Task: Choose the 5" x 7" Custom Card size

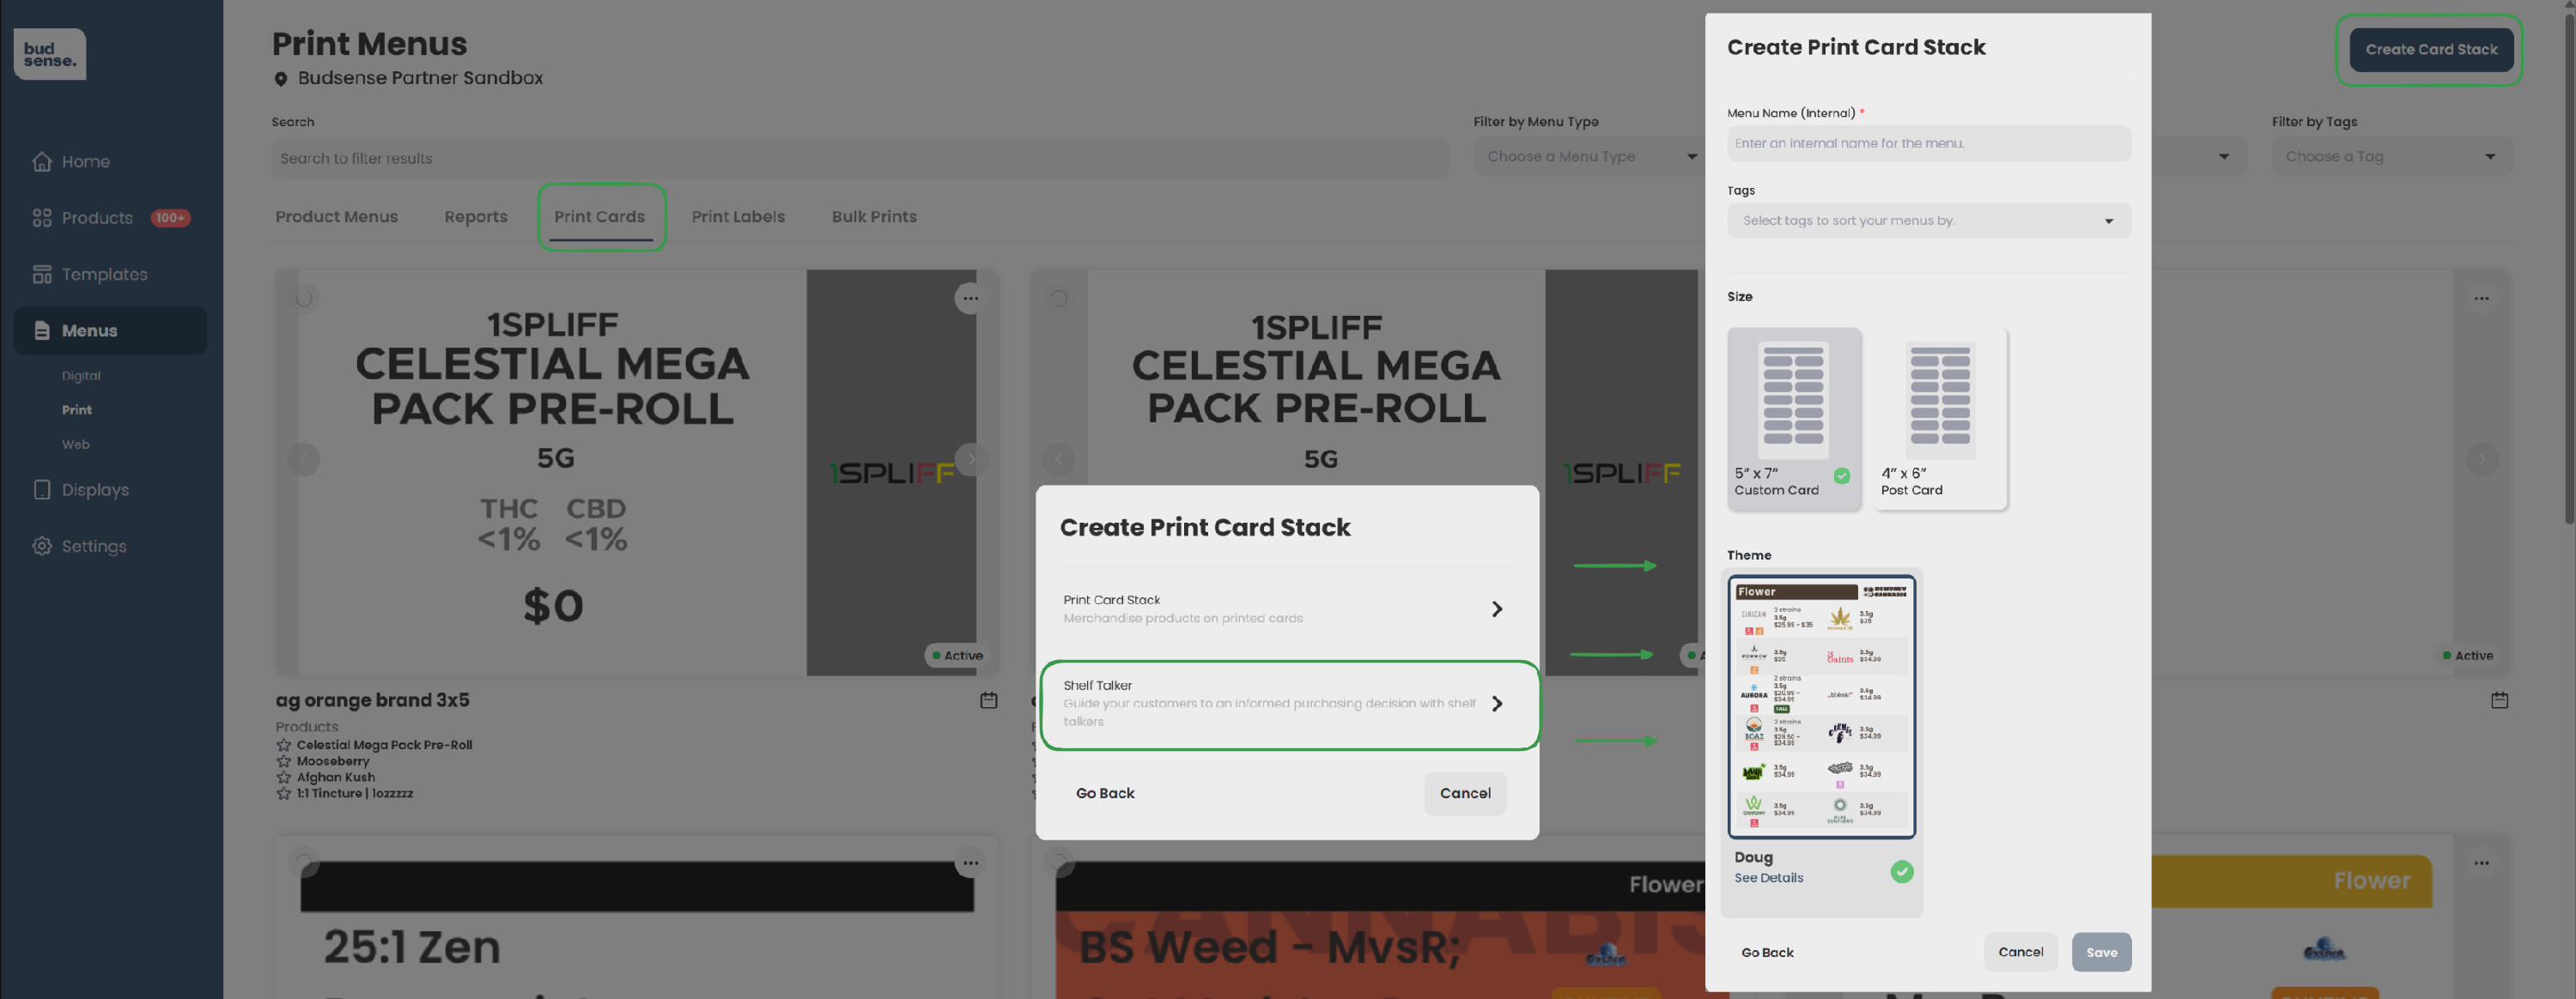Action: click(x=1794, y=418)
